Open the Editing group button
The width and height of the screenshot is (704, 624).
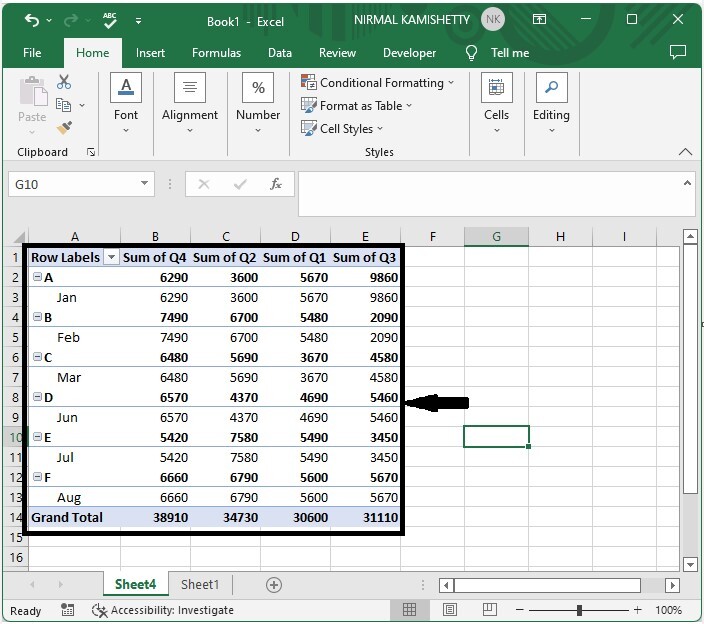pyautogui.click(x=551, y=103)
